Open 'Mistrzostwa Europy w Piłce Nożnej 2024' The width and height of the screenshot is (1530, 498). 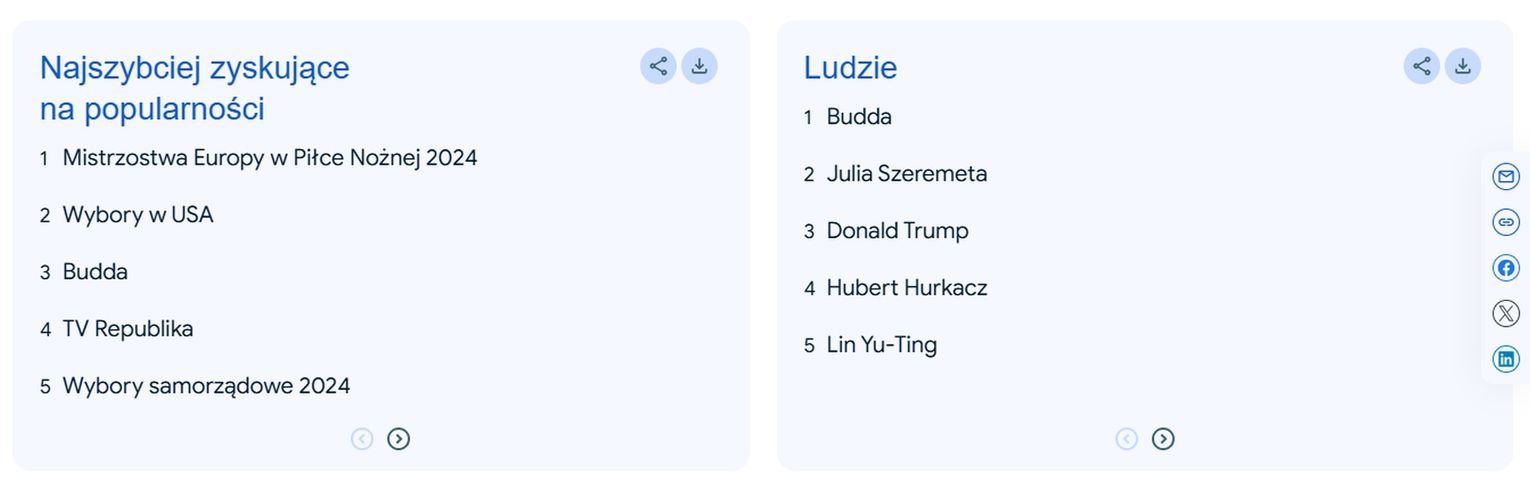[x=270, y=158]
